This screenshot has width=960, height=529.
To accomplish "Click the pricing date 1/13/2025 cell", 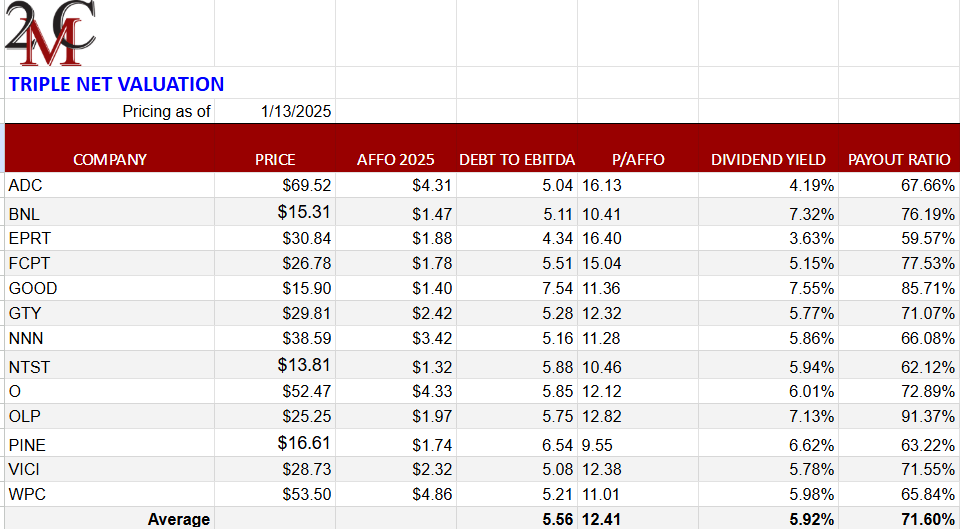I will pyautogui.click(x=296, y=111).
